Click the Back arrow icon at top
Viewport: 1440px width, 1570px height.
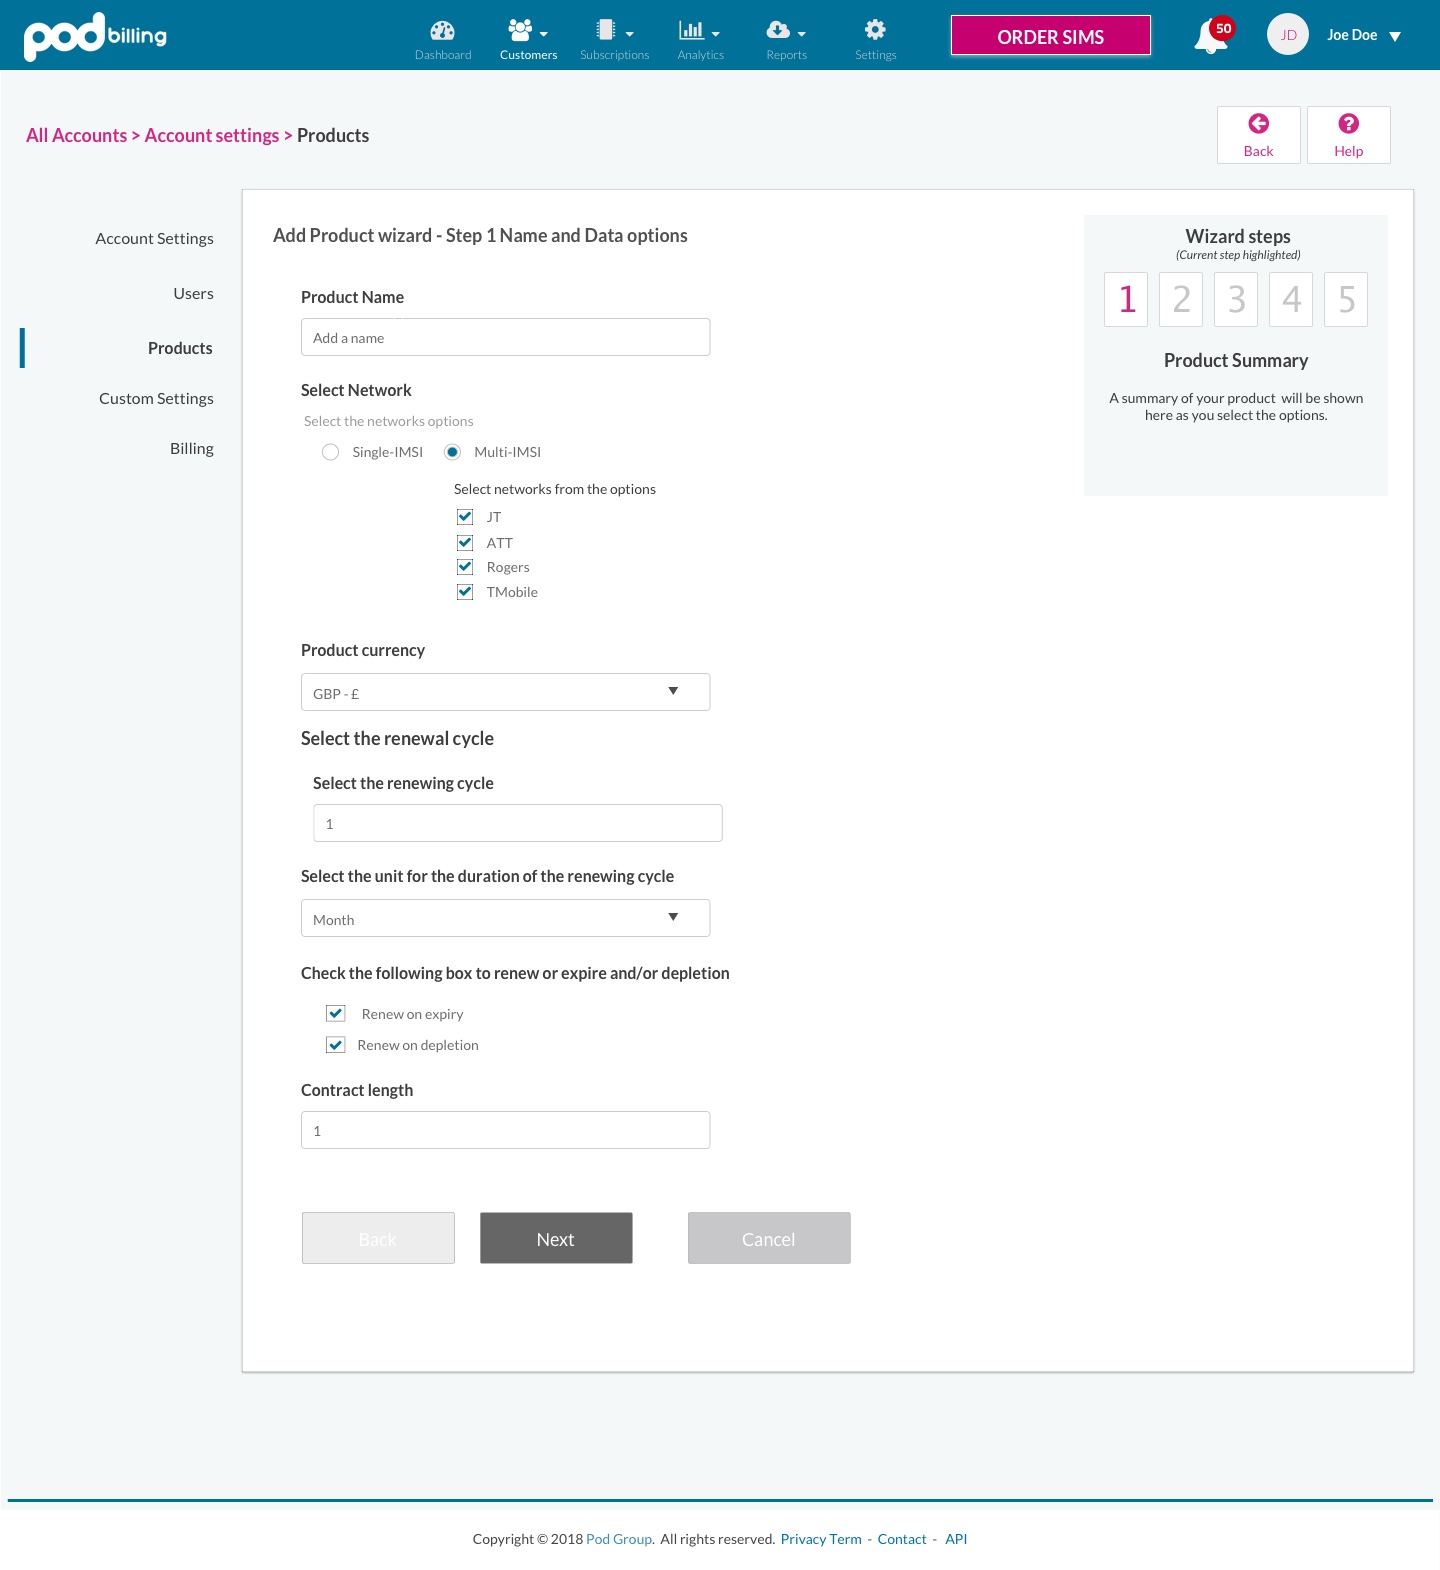coord(1258,124)
